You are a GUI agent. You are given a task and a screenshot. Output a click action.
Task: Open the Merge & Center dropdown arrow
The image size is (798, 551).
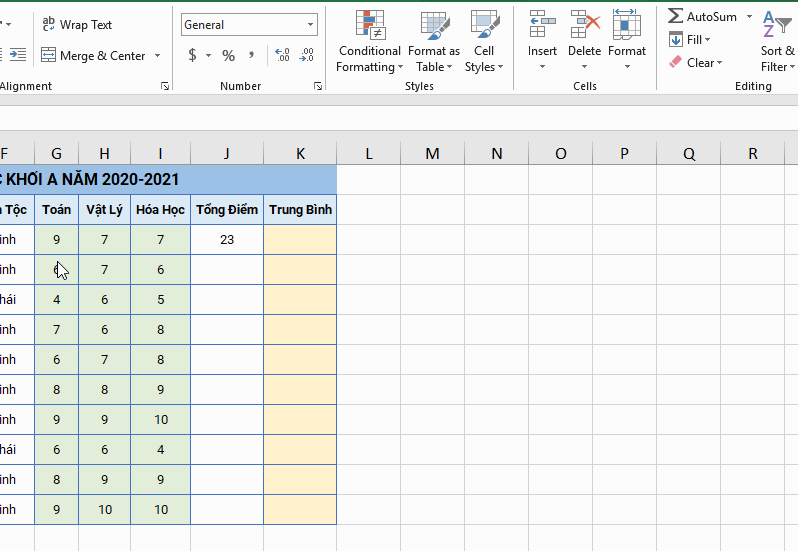coord(157,55)
